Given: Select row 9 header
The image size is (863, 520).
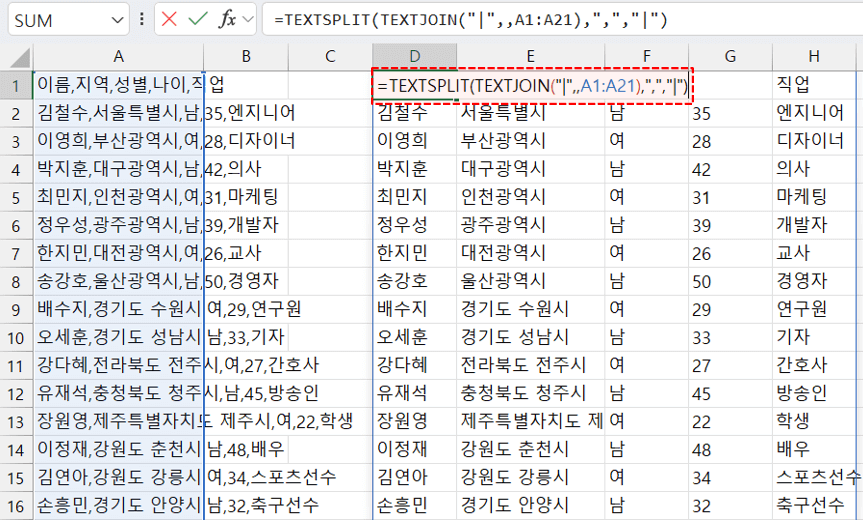Looking at the screenshot, I should pos(16,310).
